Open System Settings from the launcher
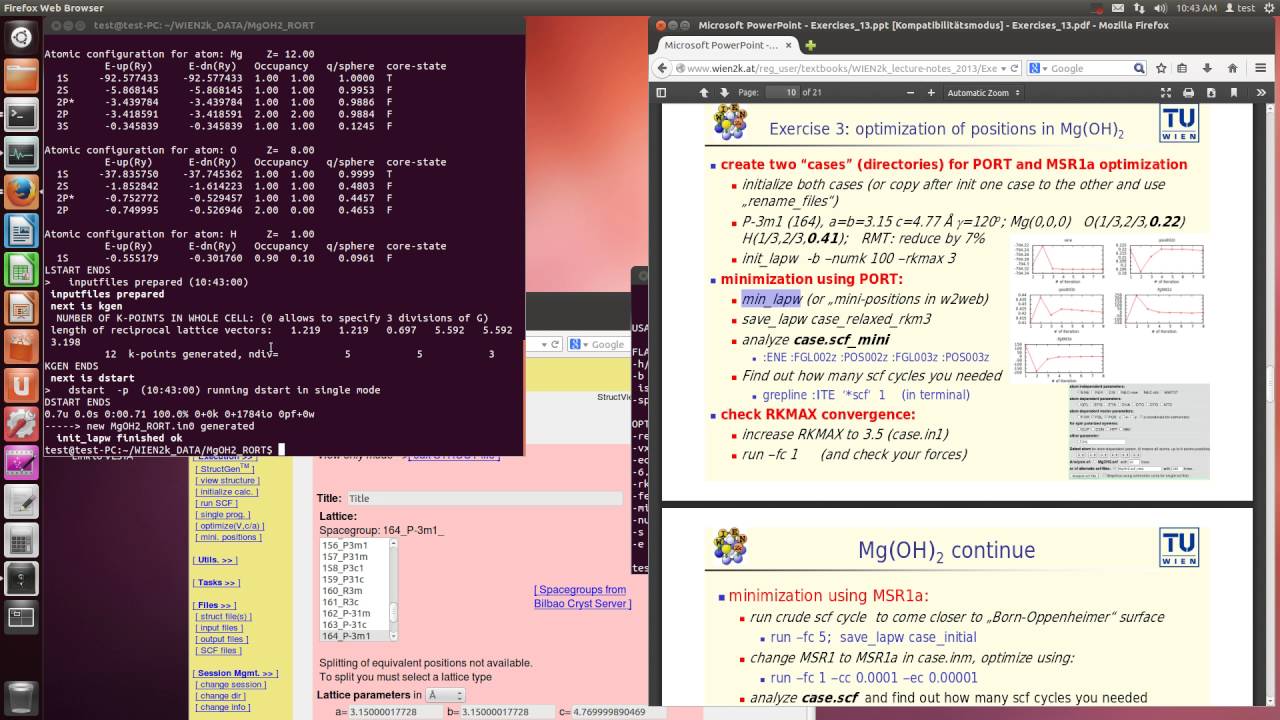 coord(21,424)
